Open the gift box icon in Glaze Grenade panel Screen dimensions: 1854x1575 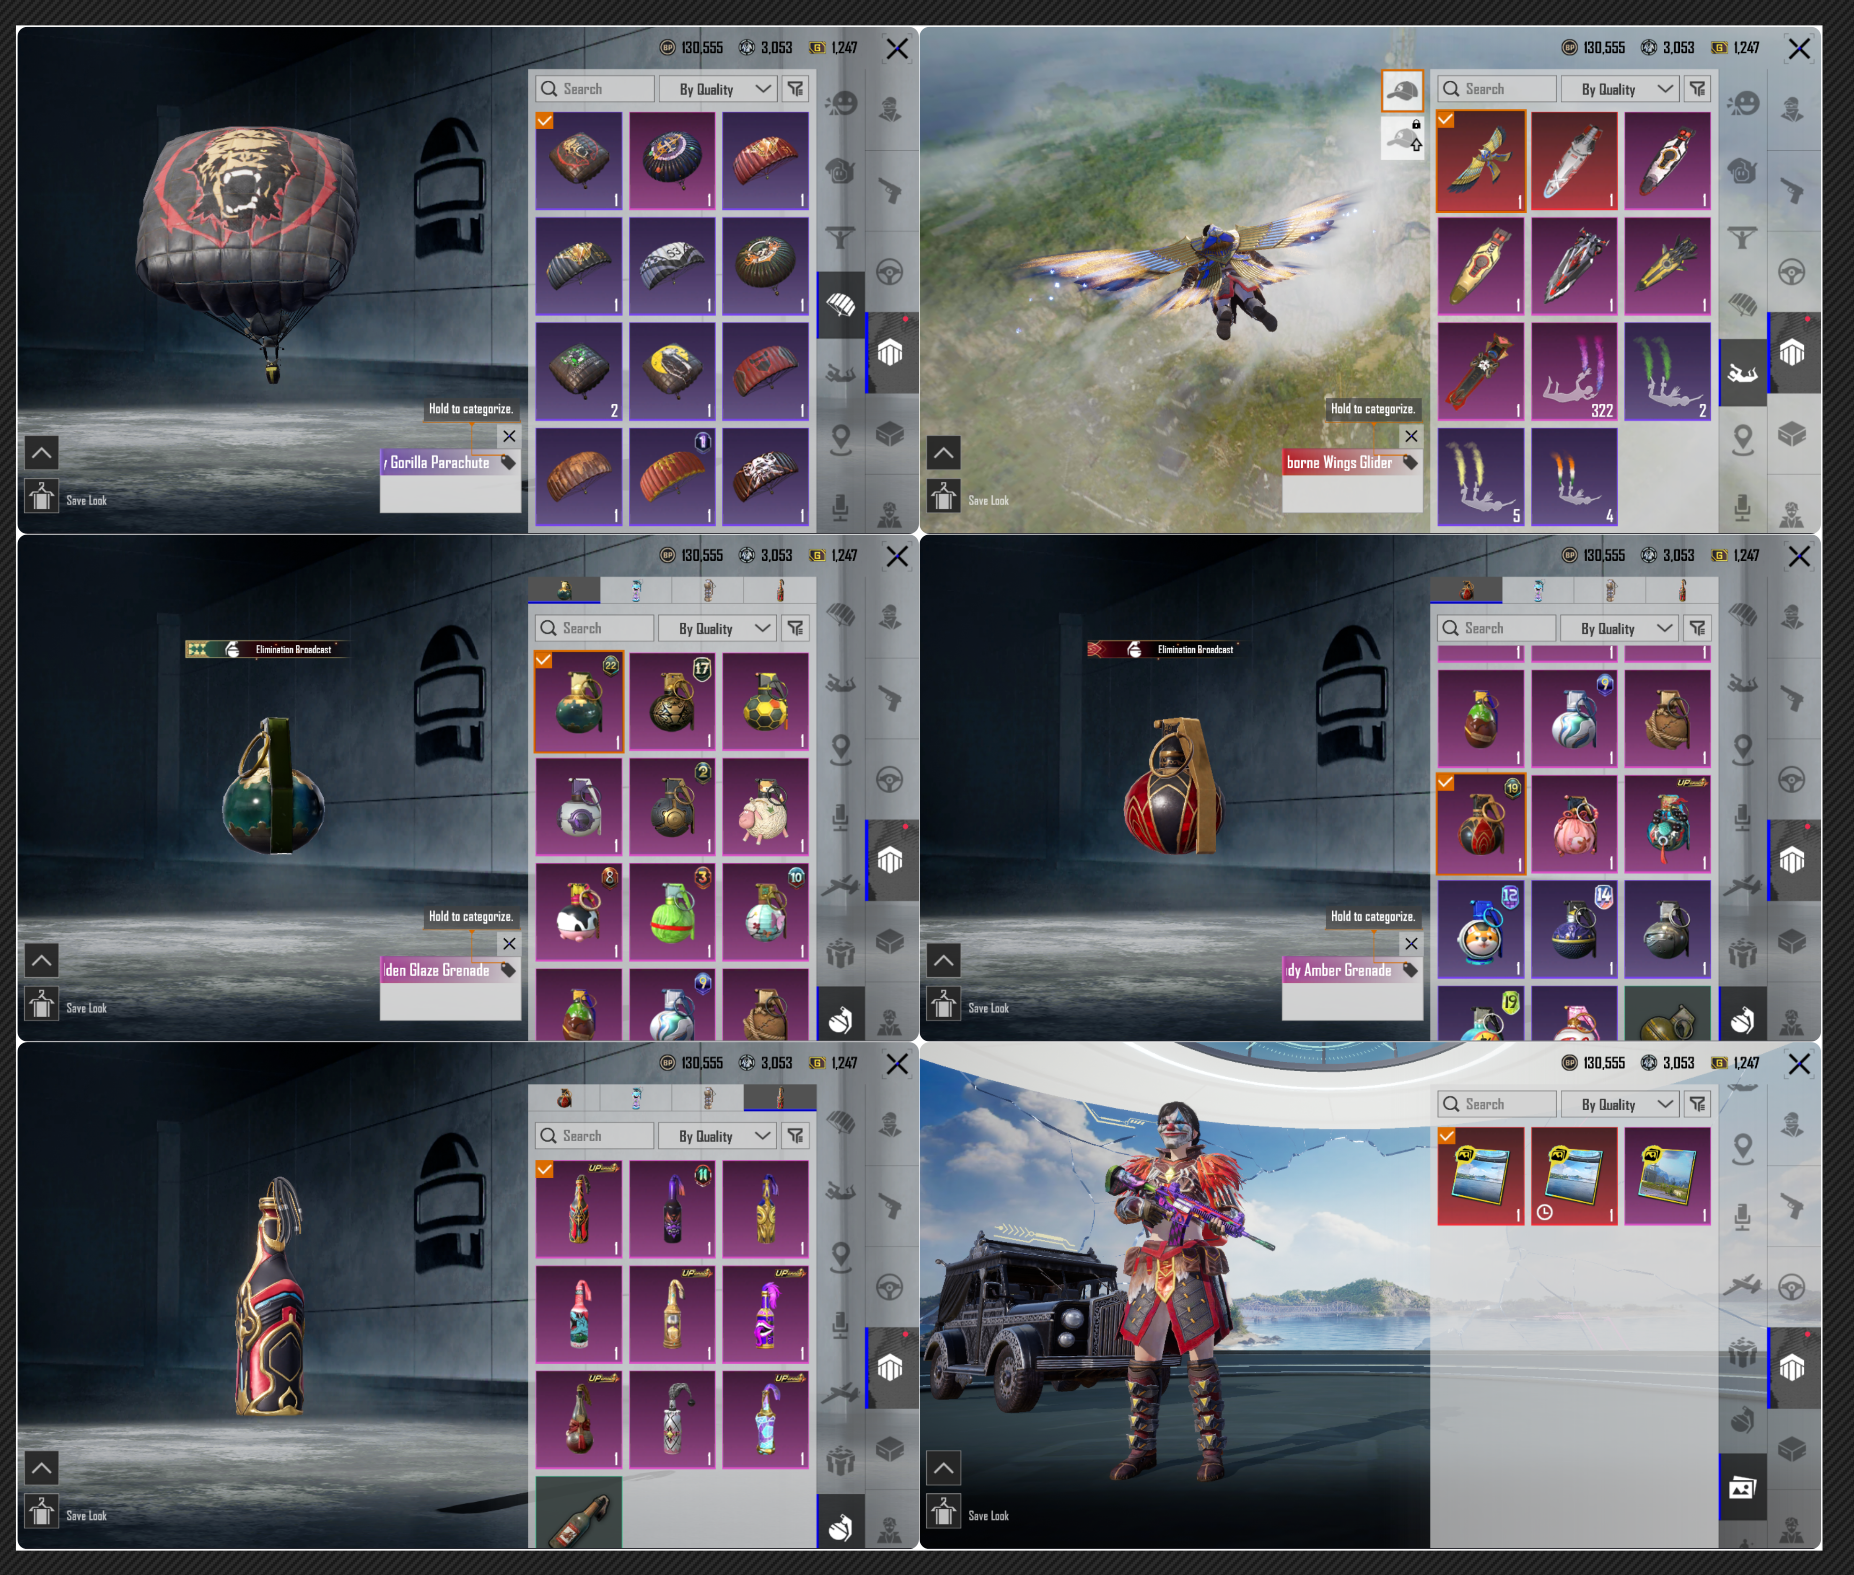point(841,952)
